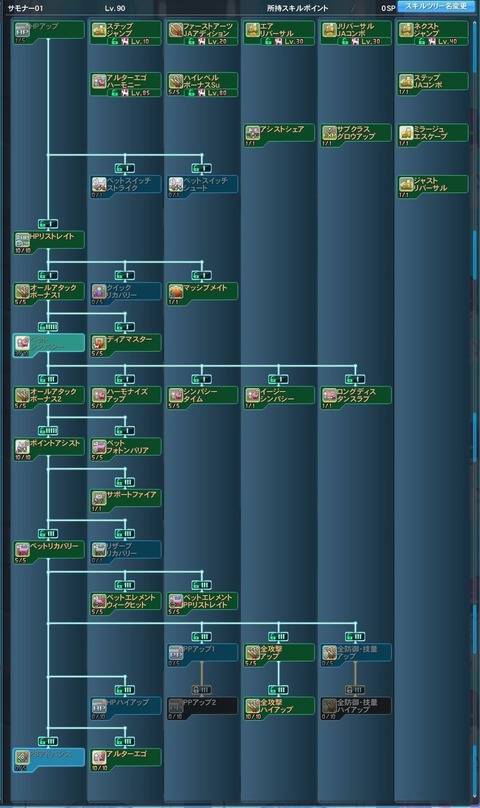Click the 10/10 count under ポイントアシスト
The height and width of the screenshot is (808, 480).
coord(23,457)
